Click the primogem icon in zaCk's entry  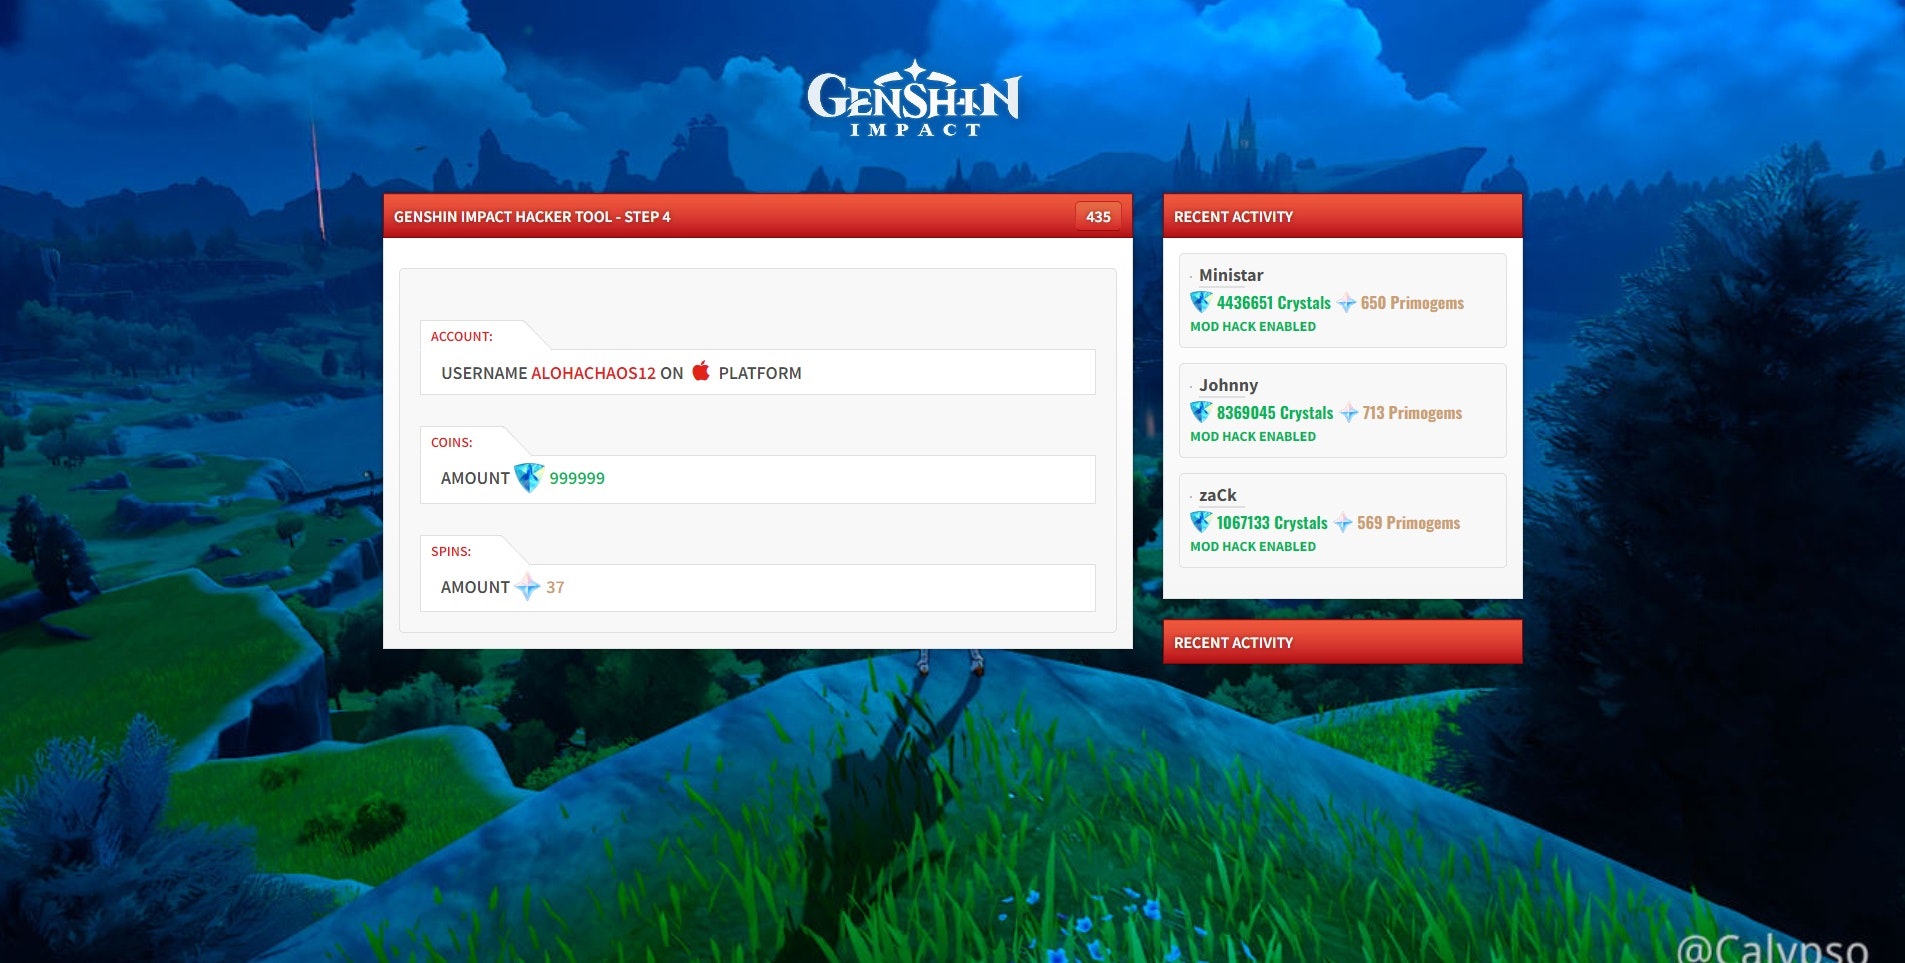[1343, 523]
